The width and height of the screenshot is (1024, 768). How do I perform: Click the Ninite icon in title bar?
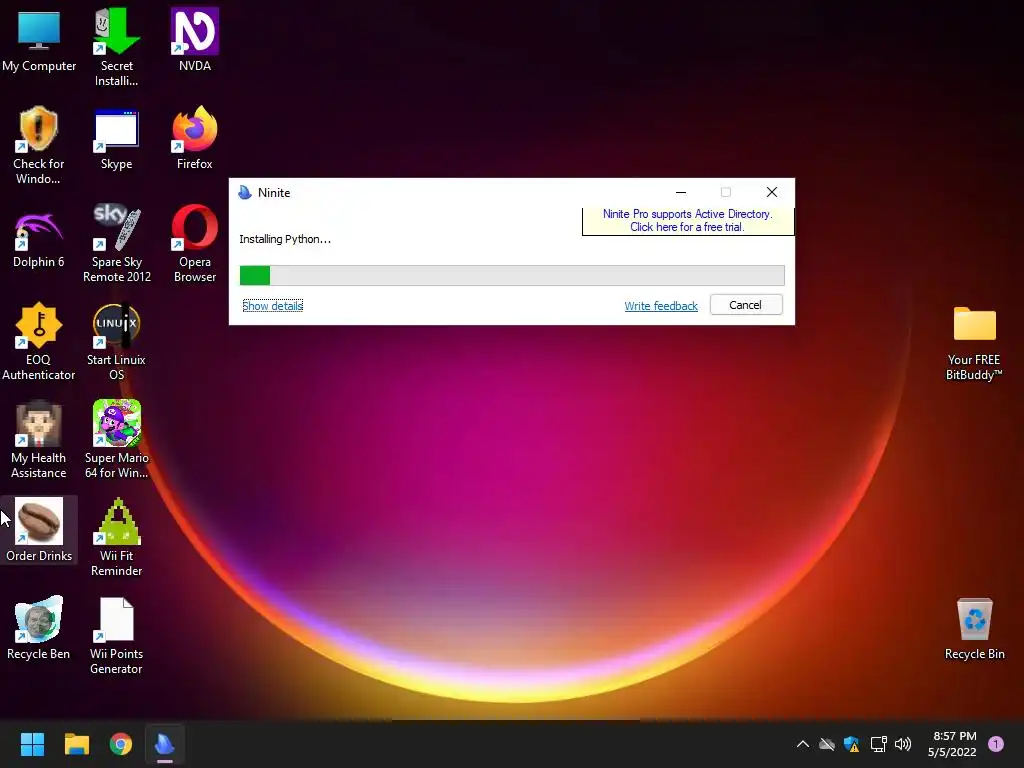click(245, 192)
